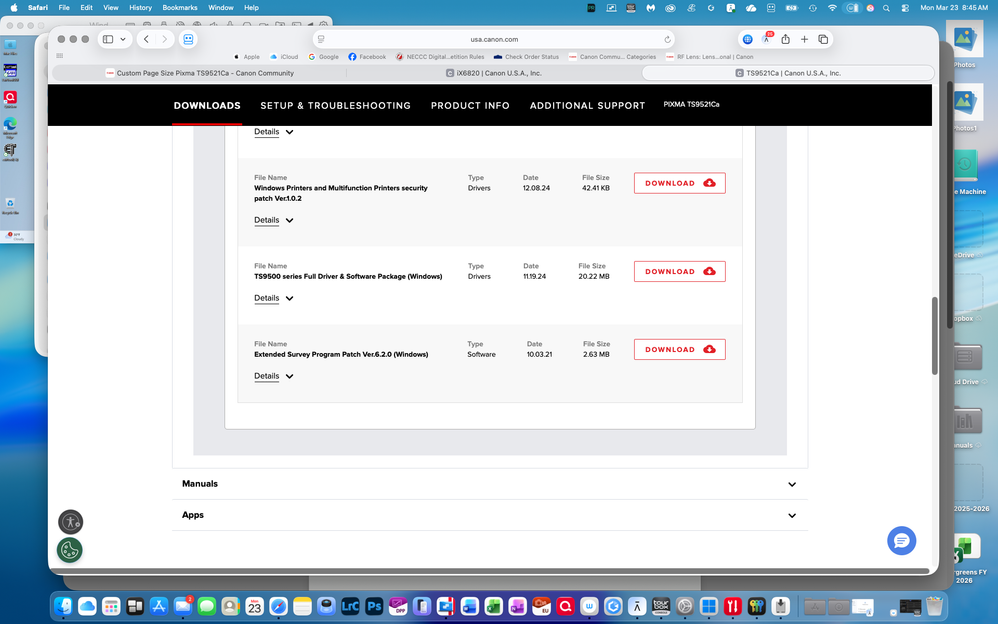Image resolution: width=998 pixels, height=624 pixels.
Task: Open Finder in the Dock
Action: [63, 606]
